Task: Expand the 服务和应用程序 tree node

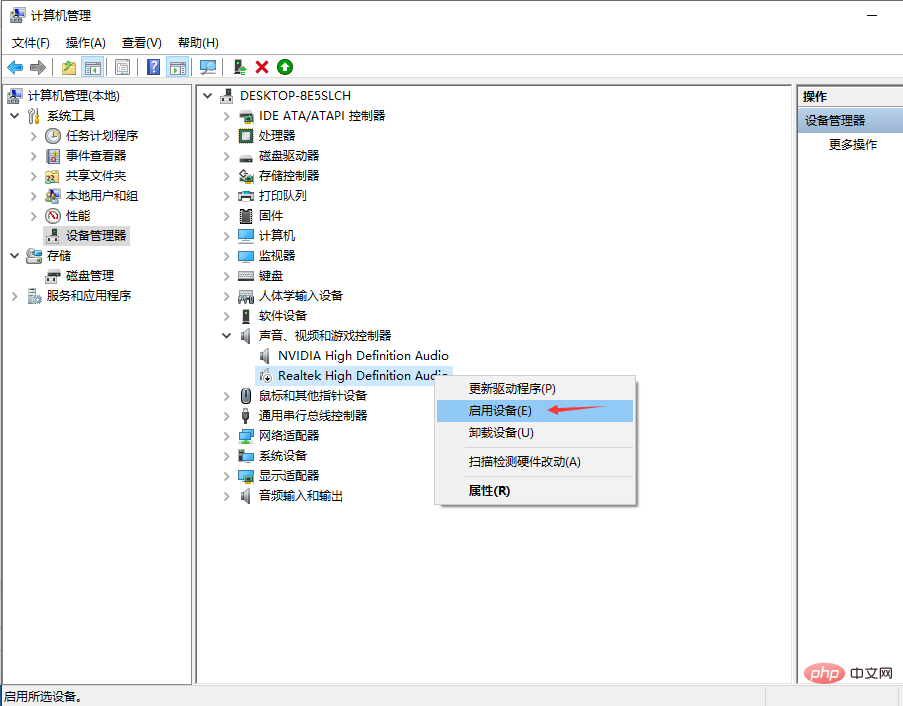Action: click(x=15, y=296)
